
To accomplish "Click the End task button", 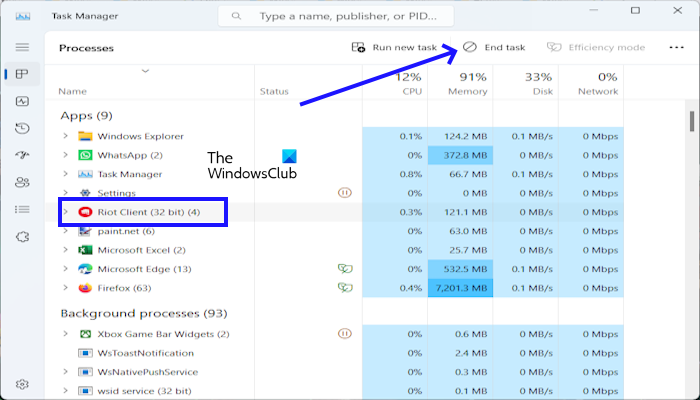I will coord(494,47).
